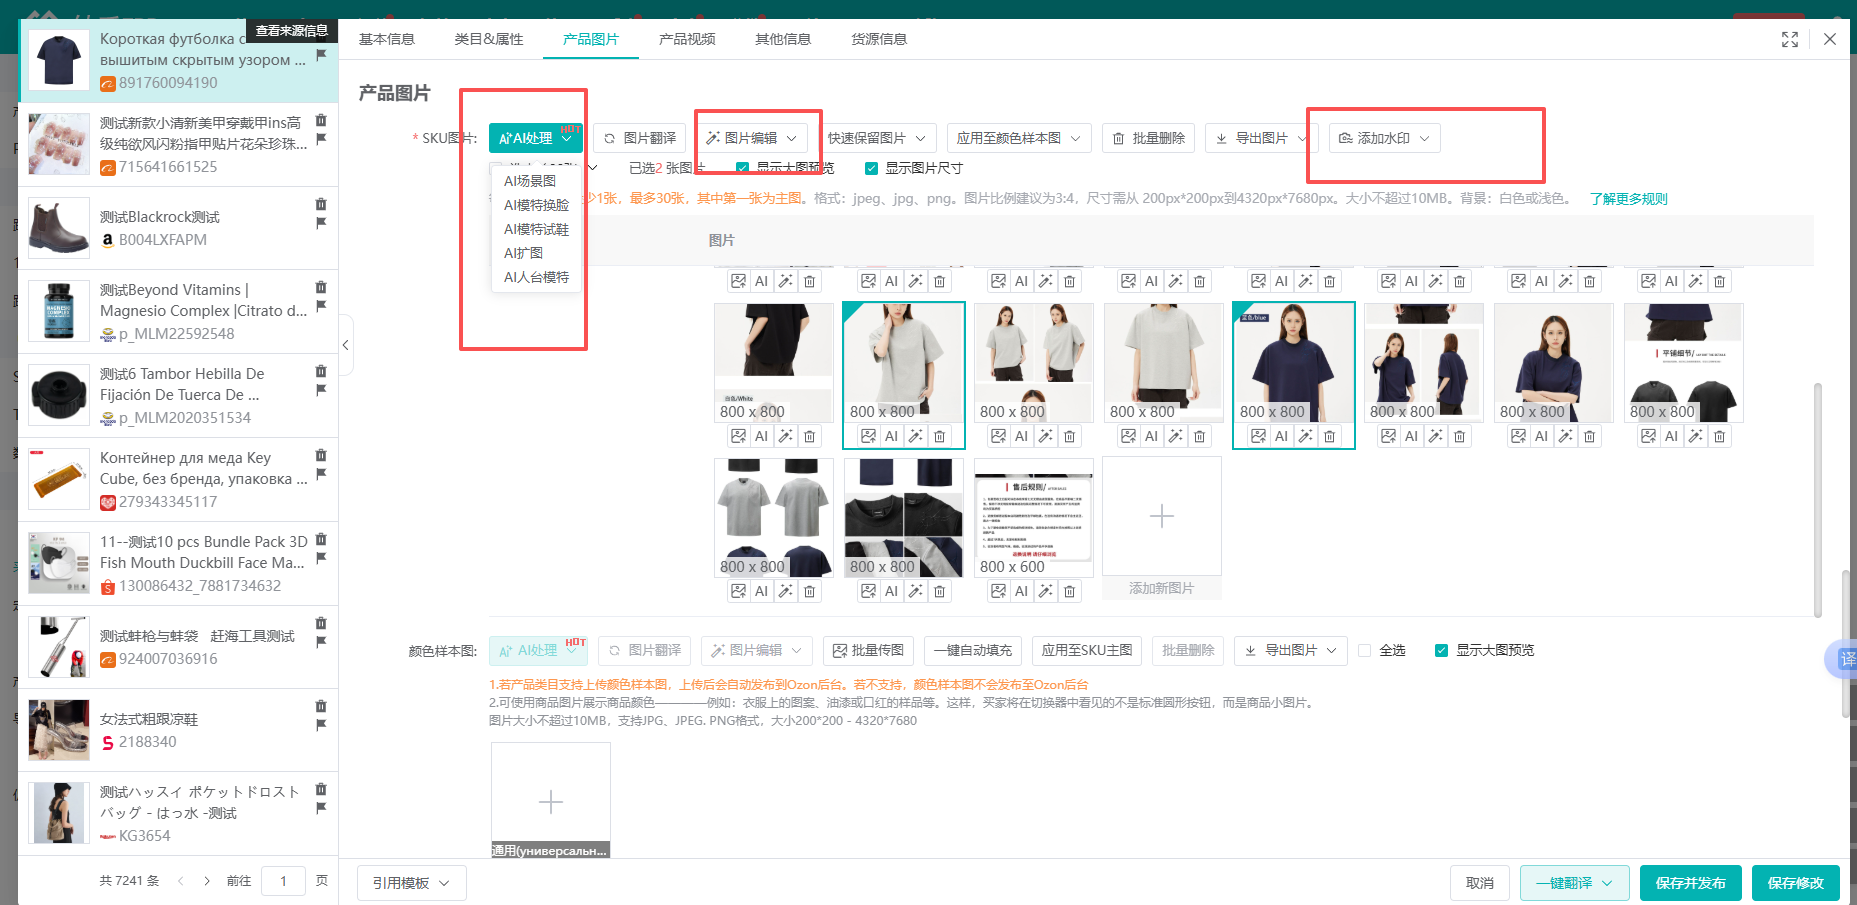Screen dimensions: 1857x905
Task: Open the 快速保留图片 dropdown
Action: click(x=876, y=138)
